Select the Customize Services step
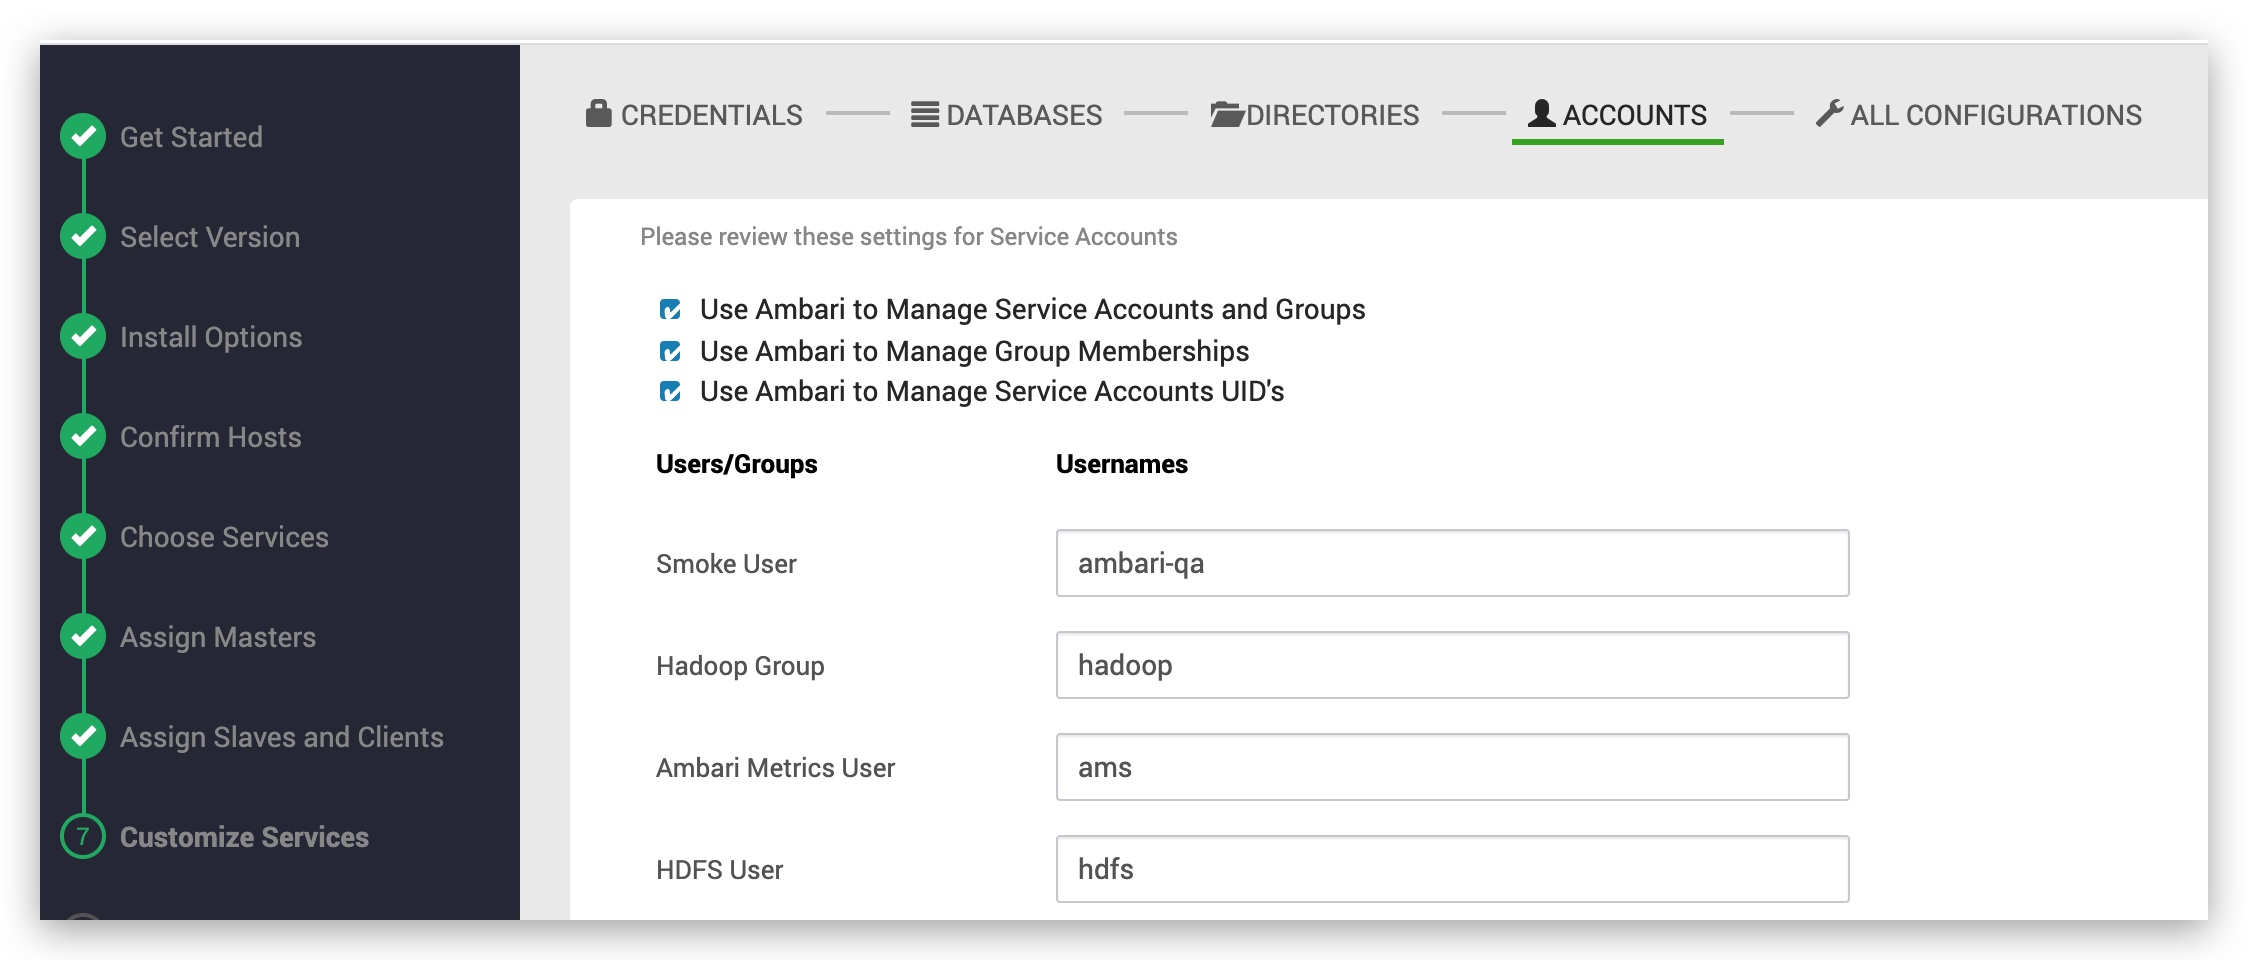The width and height of the screenshot is (2248, 960). (244, 837)
